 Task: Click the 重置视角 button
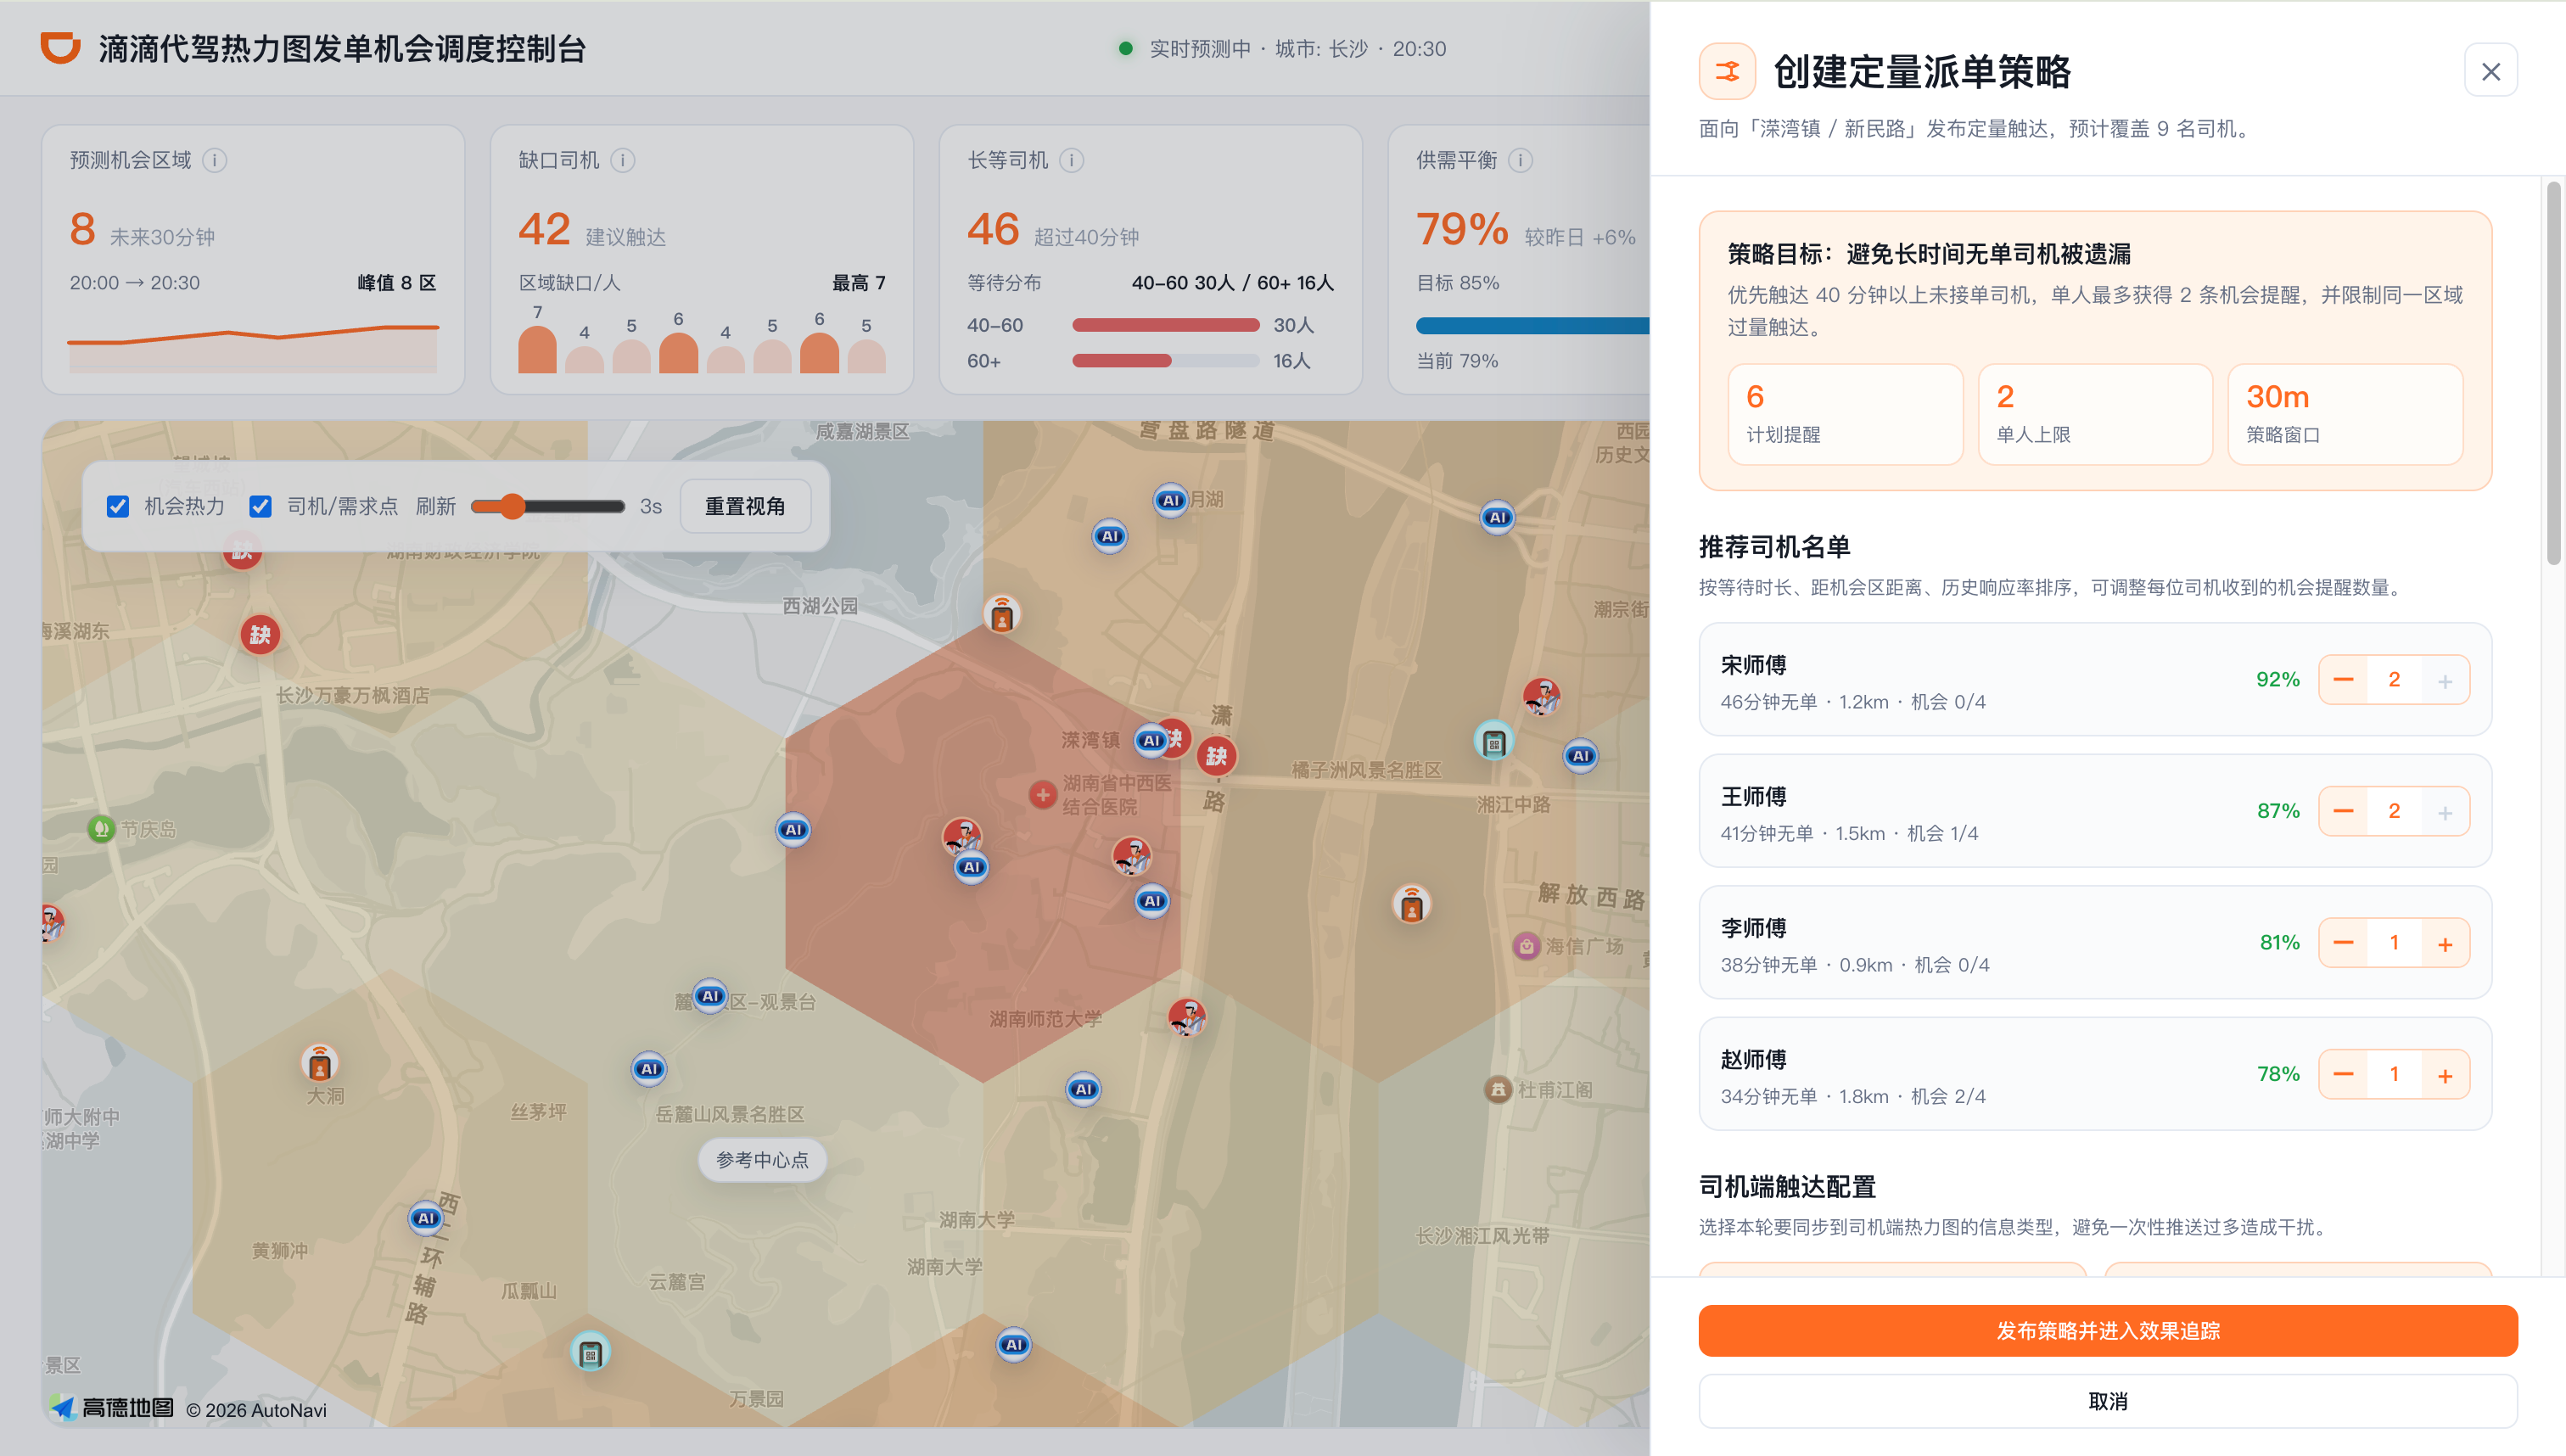pos(745,506)
